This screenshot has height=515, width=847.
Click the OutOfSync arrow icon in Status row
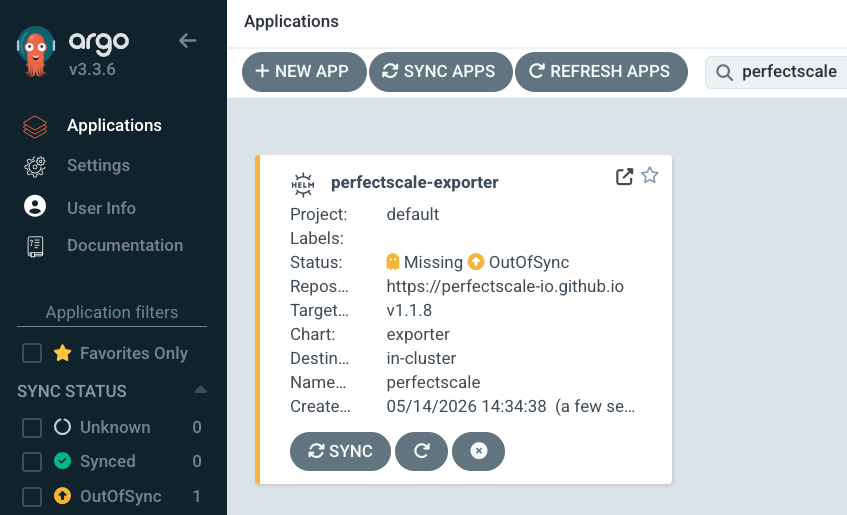(476, 262)
